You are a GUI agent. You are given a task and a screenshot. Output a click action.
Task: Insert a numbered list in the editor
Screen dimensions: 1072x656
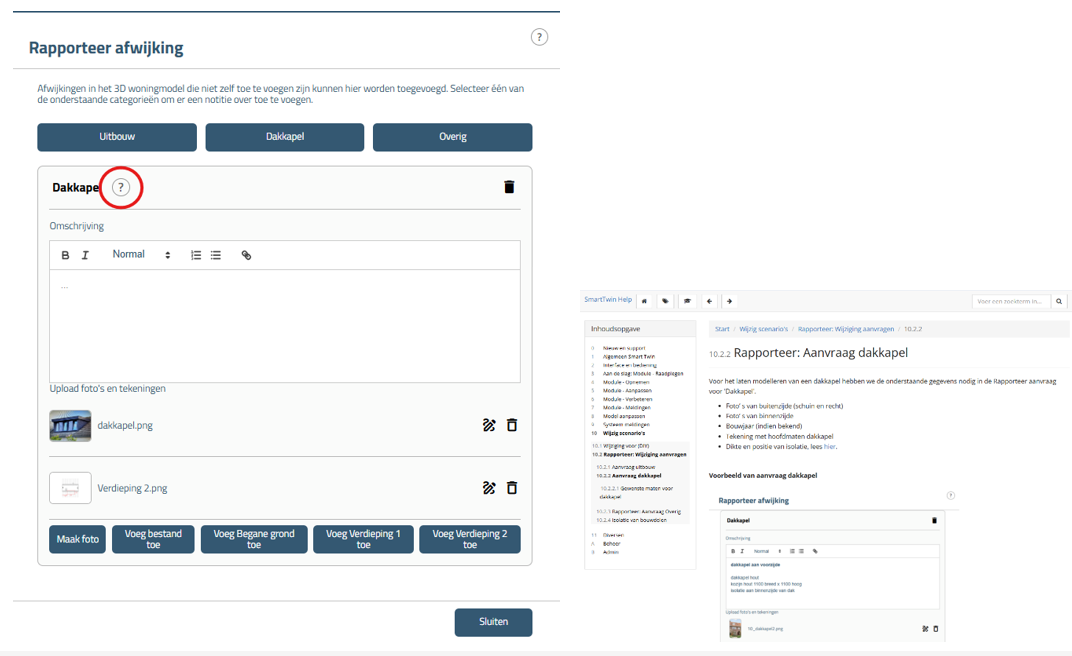[x=196, y=255]
